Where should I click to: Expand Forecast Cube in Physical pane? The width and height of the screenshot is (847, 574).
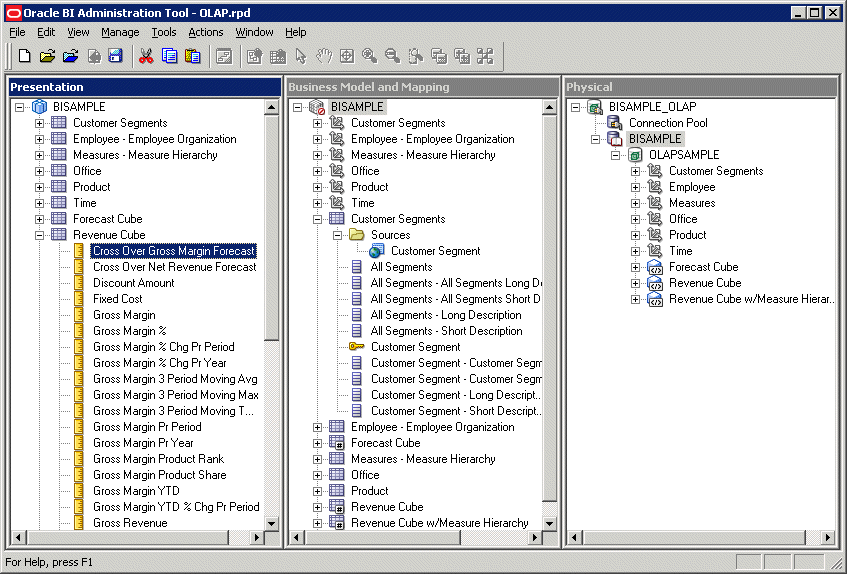(x=636, y=267)
